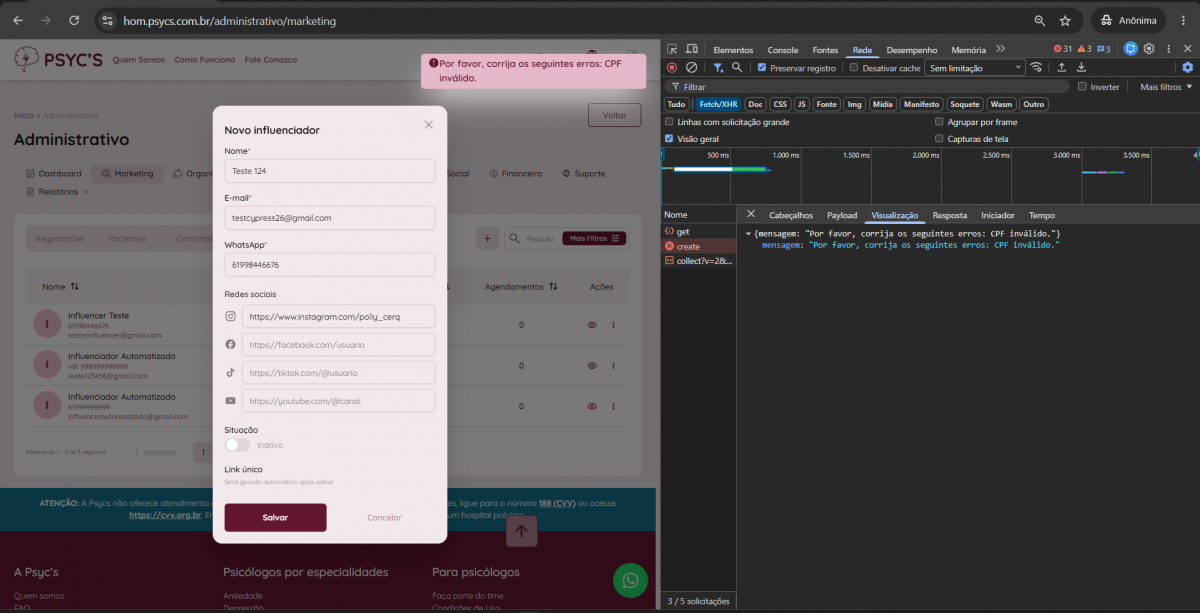Viewport: 1200px width, 613px height.
Task: Enable Linhas com solicitação grande
Action: point(670,122)
